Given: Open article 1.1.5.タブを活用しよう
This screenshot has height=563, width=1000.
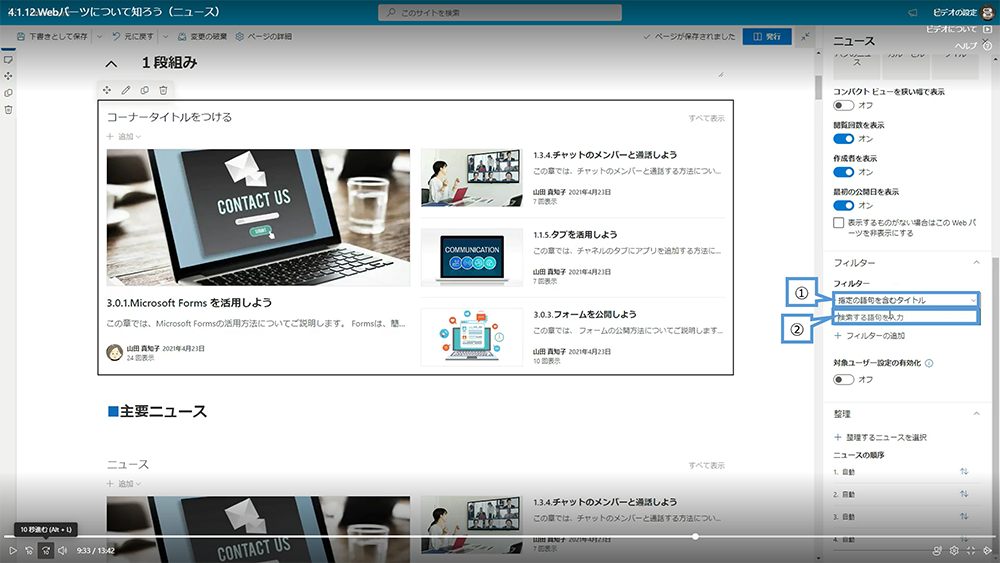Looking at the screenshot, I should (575, 235).
